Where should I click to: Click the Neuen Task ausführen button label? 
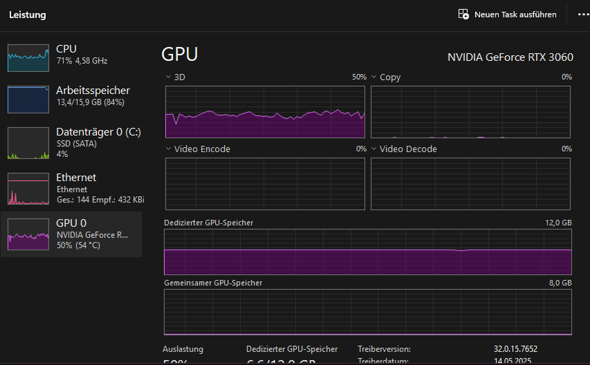515,15
